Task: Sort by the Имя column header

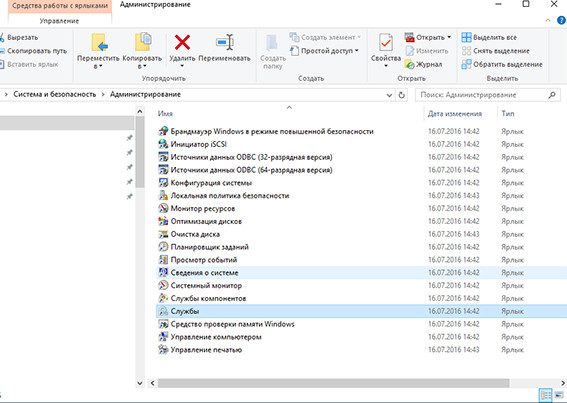Action: click(165, 114)
